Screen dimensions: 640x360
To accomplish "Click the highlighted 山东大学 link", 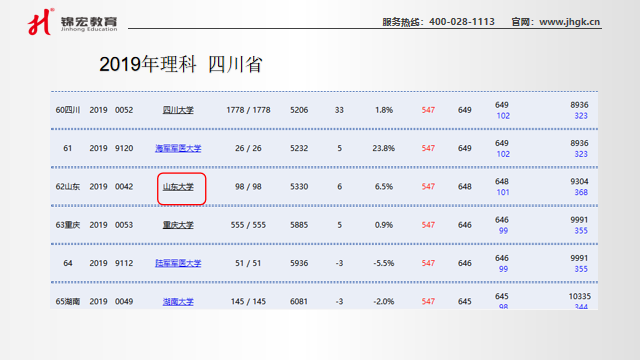I will (178, 187).
